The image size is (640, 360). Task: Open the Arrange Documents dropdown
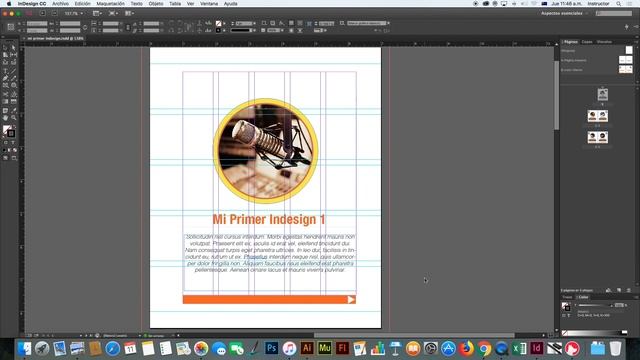[129, 13]
